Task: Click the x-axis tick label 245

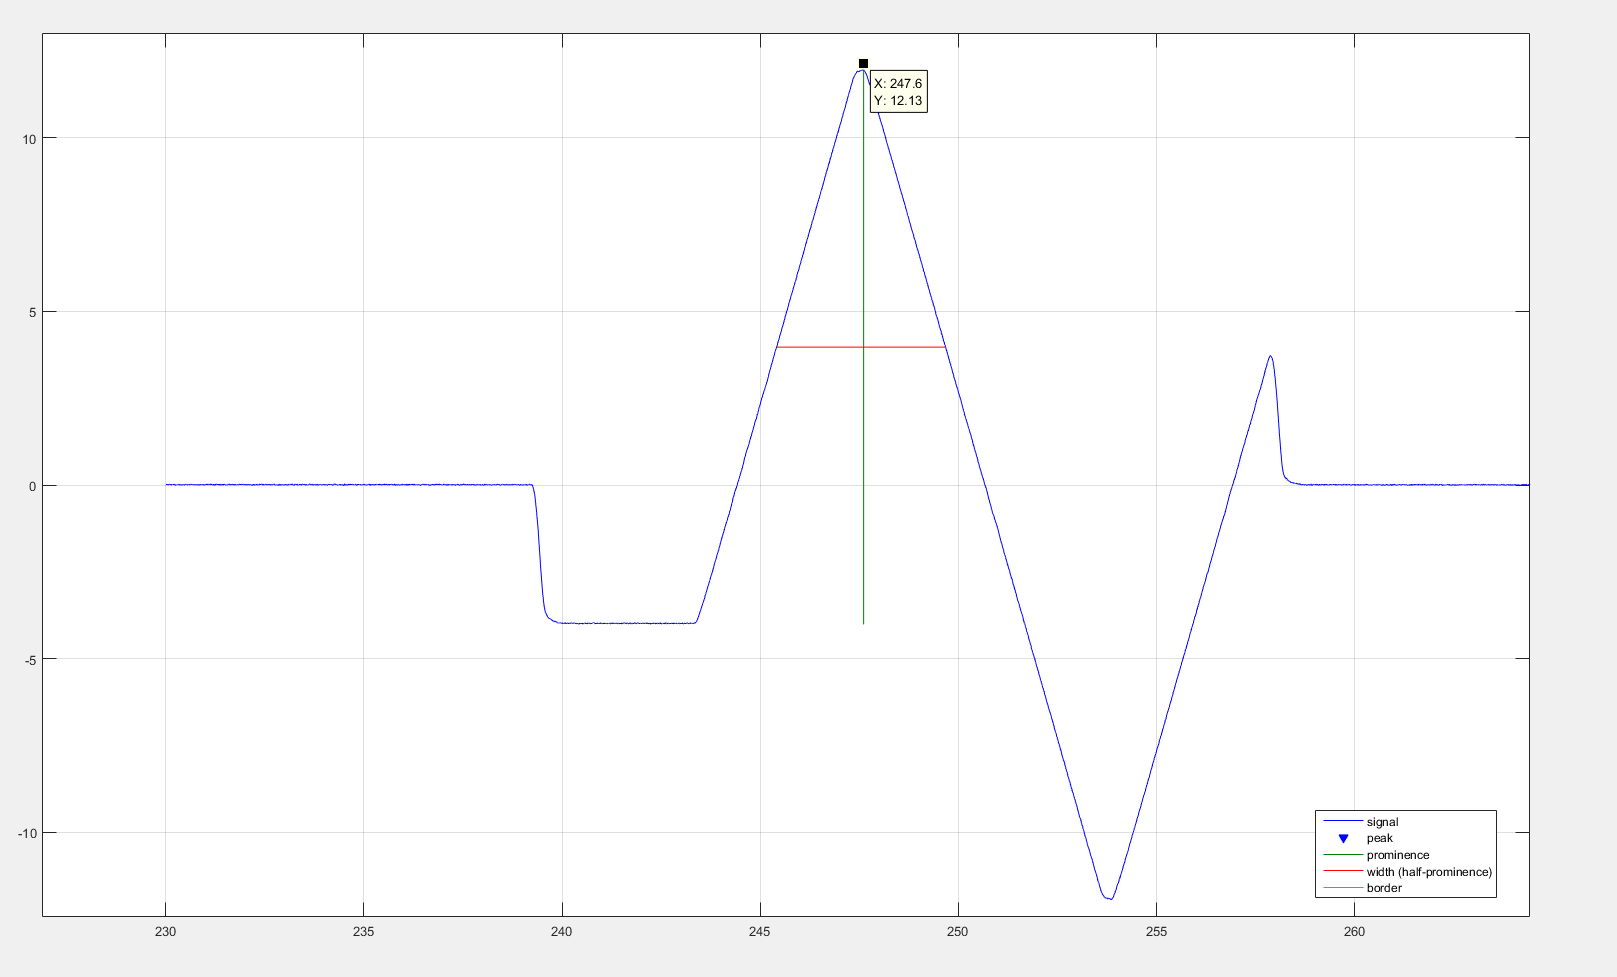Action: point(759,932)
